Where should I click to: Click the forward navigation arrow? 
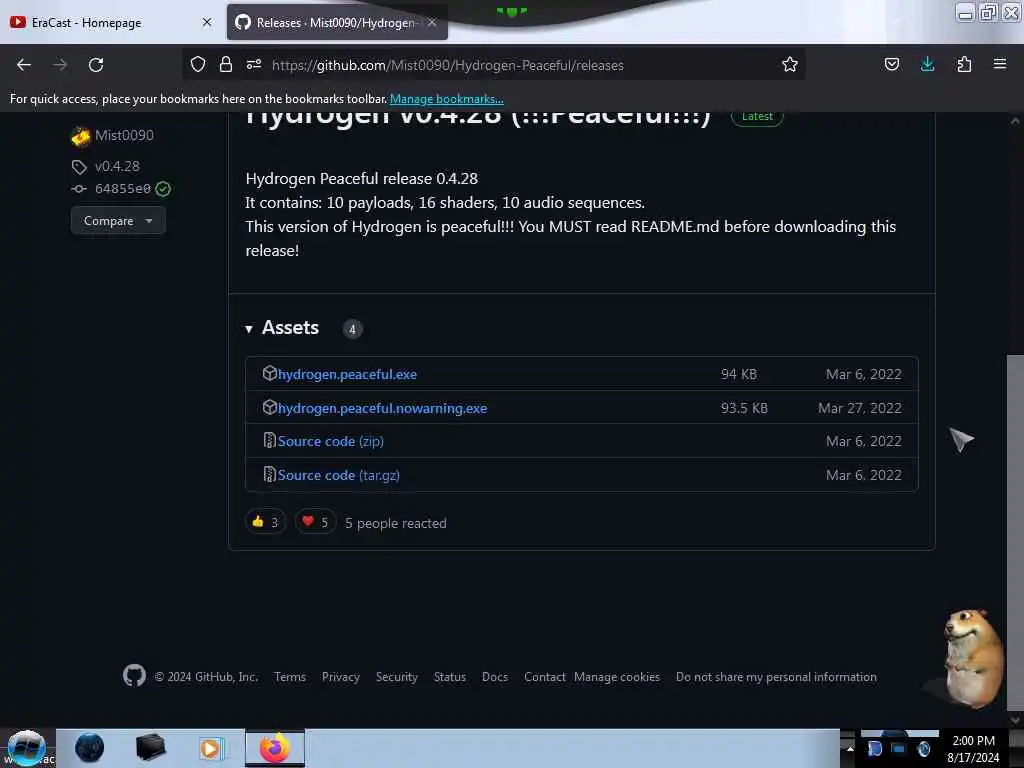tap(60, 65)
